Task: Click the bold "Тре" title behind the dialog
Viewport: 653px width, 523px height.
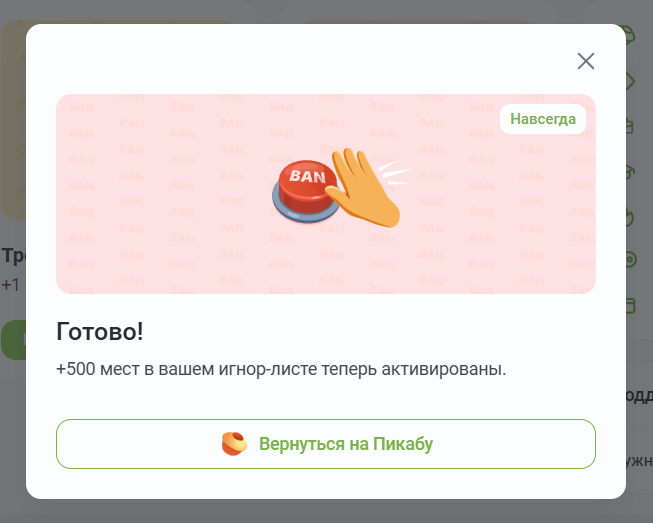Action: click(x=12, y=256)
